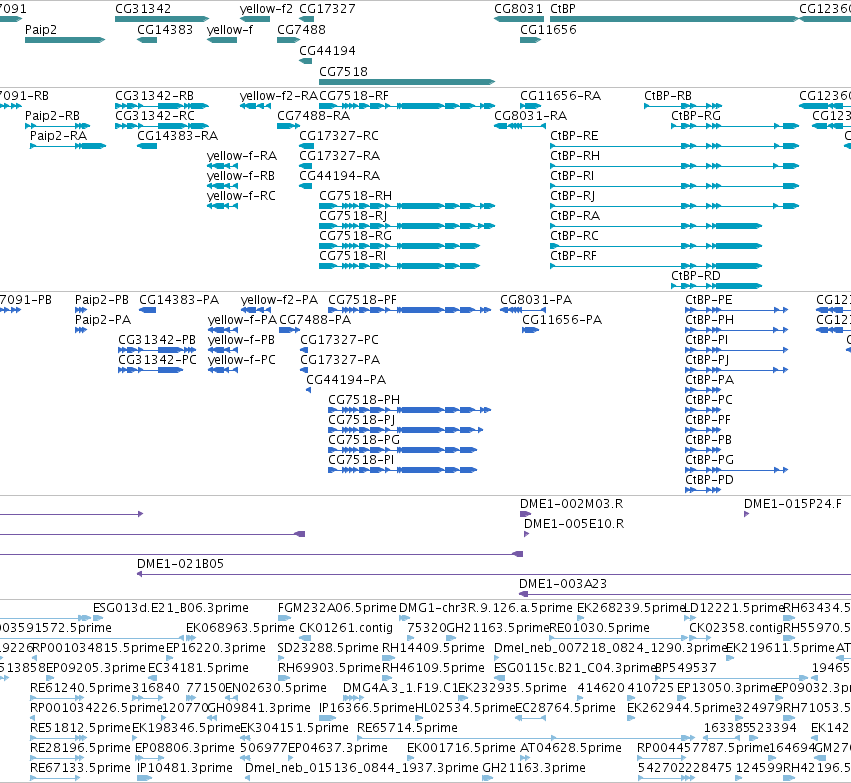Click the yellow-f2 gene label

(266, 9)
